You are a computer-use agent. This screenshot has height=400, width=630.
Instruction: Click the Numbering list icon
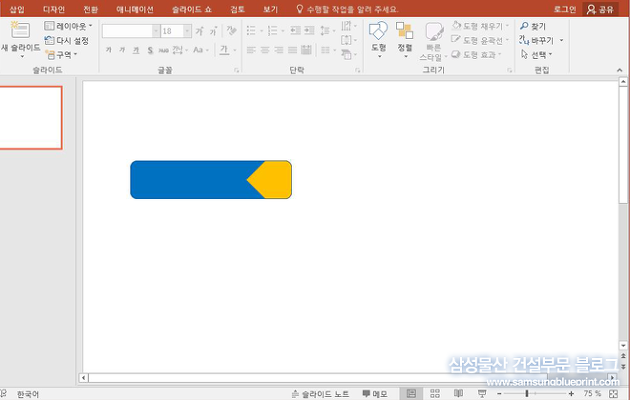(x=272, y=31)
